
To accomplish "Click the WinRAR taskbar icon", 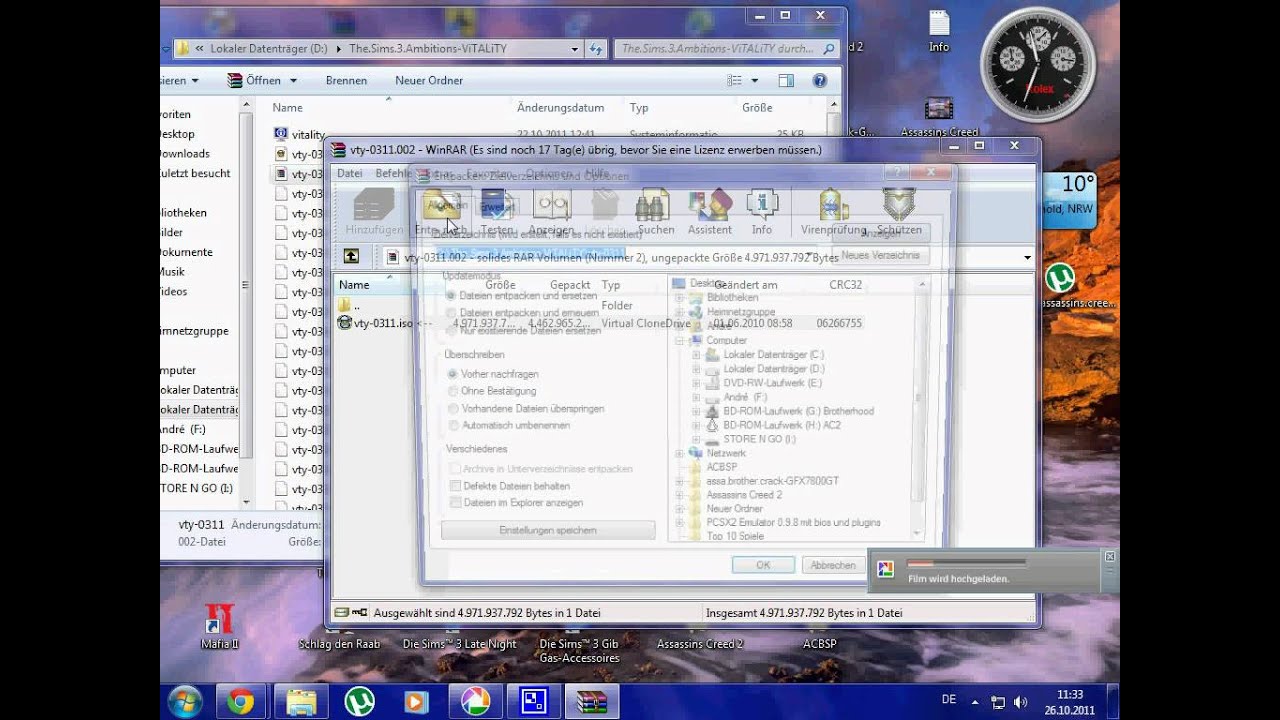I will (592, 701).
